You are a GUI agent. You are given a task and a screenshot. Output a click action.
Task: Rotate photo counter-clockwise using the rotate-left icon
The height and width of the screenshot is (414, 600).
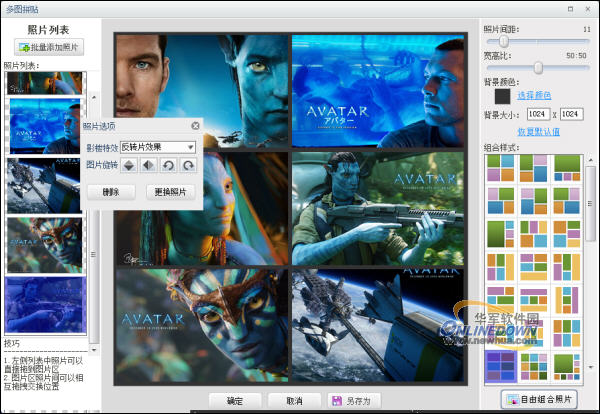[x=167, y=165]
